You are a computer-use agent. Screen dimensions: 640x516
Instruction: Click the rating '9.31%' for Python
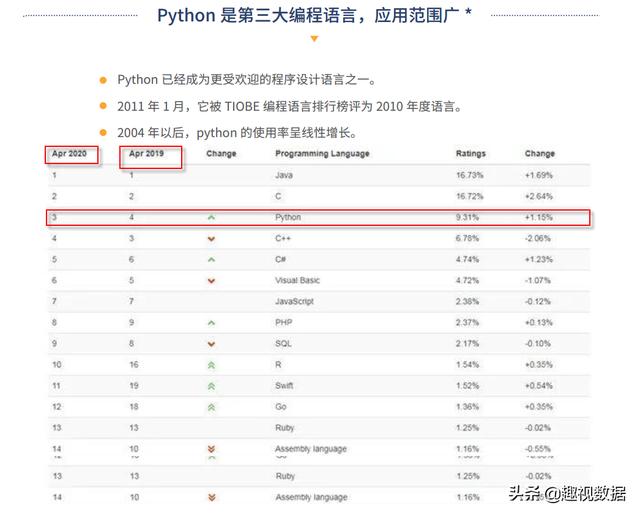(x=467, y=217)
